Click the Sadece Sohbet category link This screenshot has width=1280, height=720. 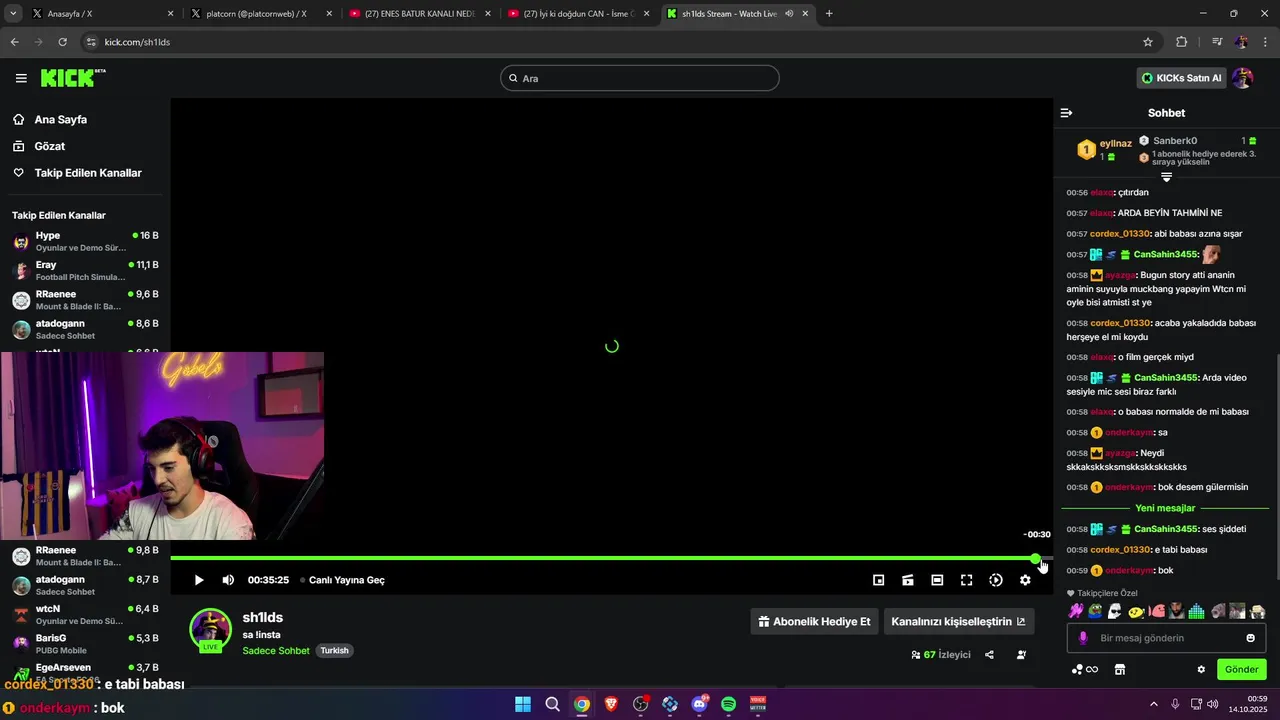pos(276,651)
